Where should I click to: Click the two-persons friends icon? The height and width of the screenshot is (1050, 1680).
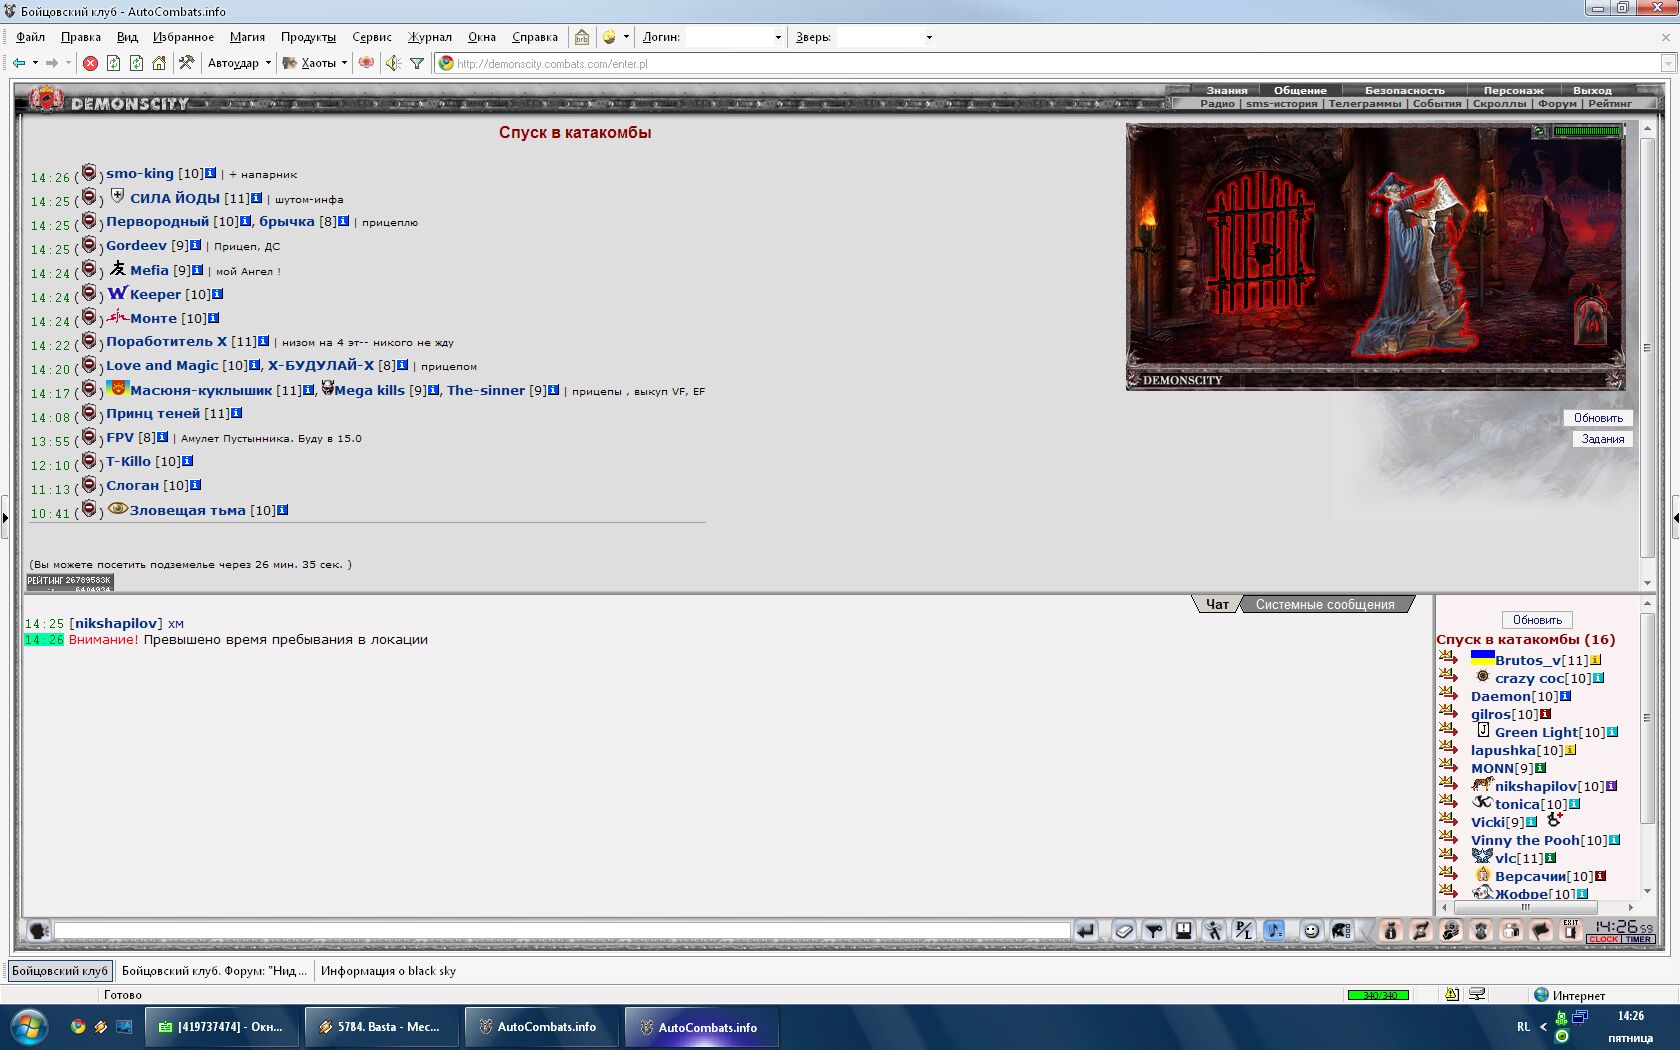click(x=1511, y=931)
